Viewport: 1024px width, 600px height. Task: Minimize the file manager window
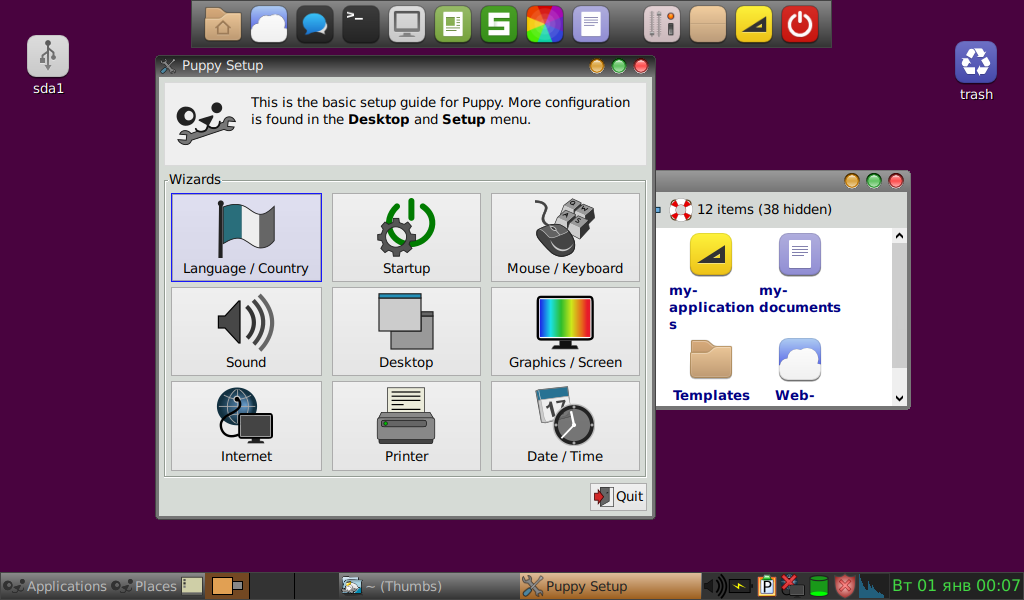tap(852, 181)
